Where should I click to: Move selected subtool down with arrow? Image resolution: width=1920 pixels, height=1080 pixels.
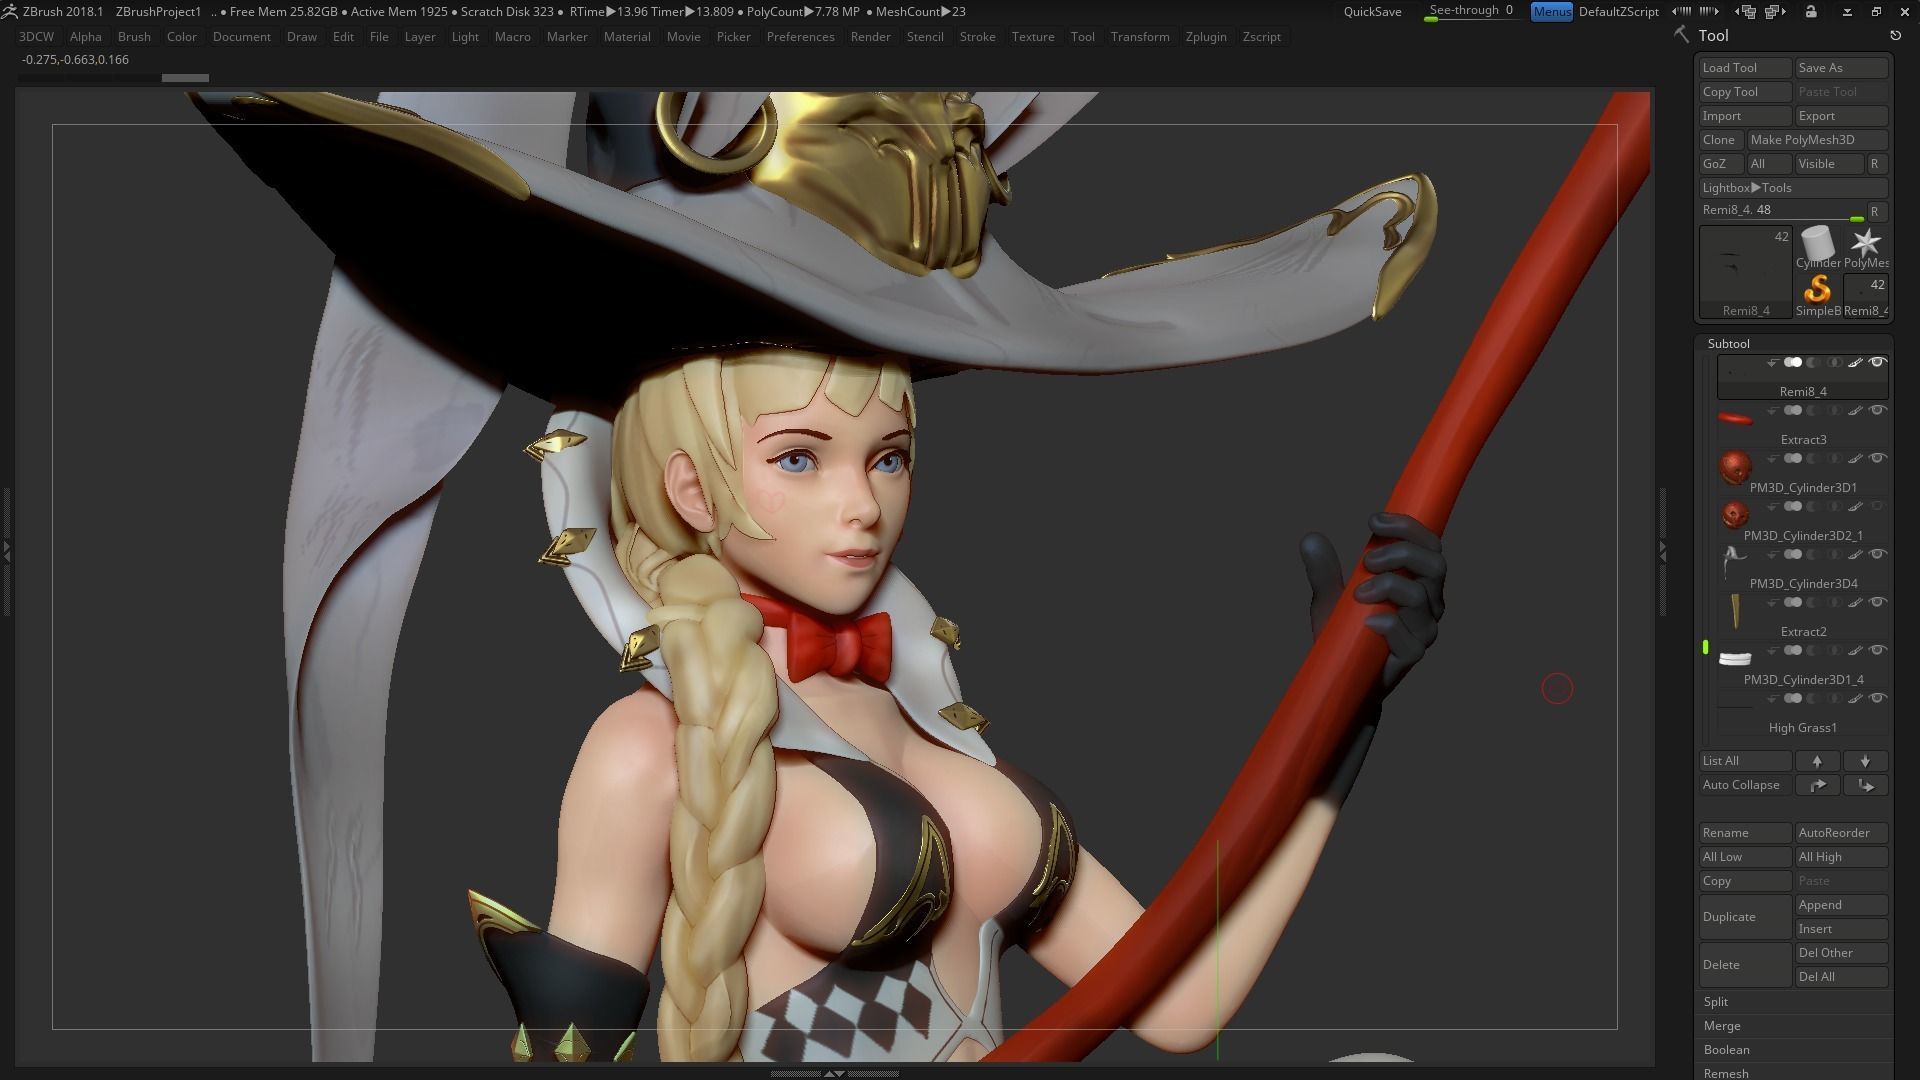pyautogui.click(x=1865, y=761)
